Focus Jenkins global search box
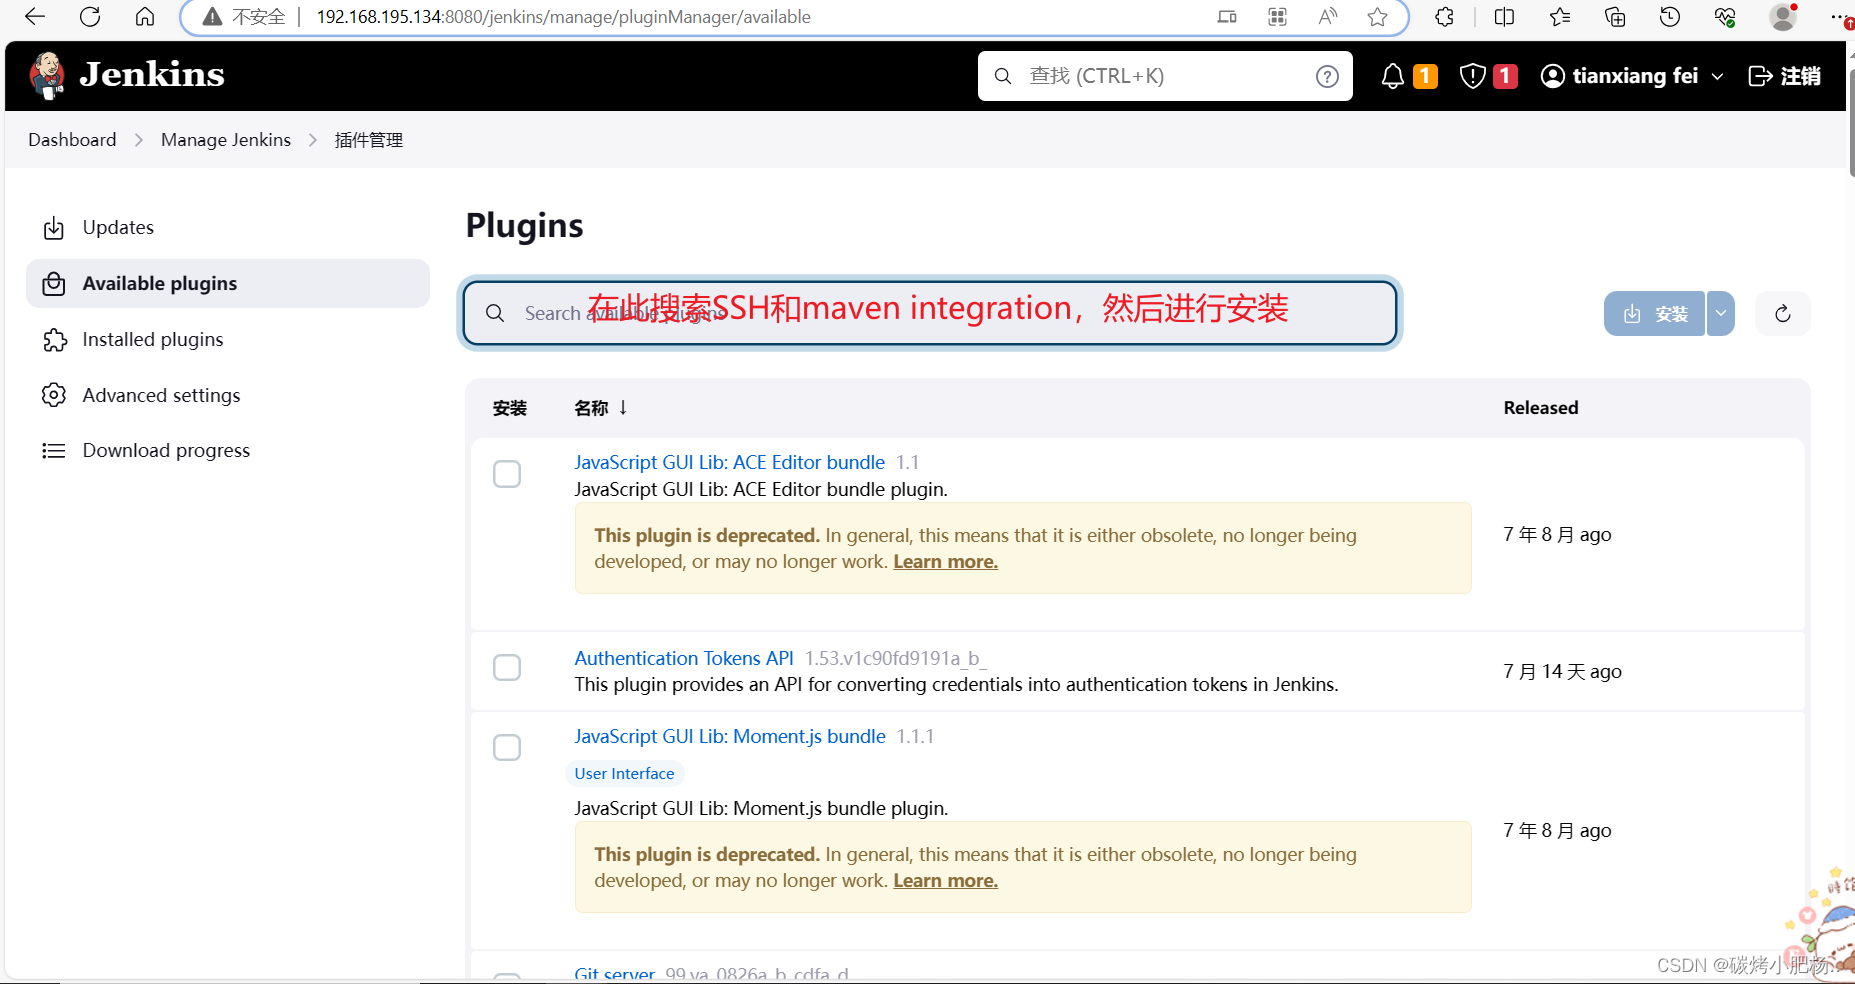Viewport: 1855px width, 984px height. (x=1165, y=76)
